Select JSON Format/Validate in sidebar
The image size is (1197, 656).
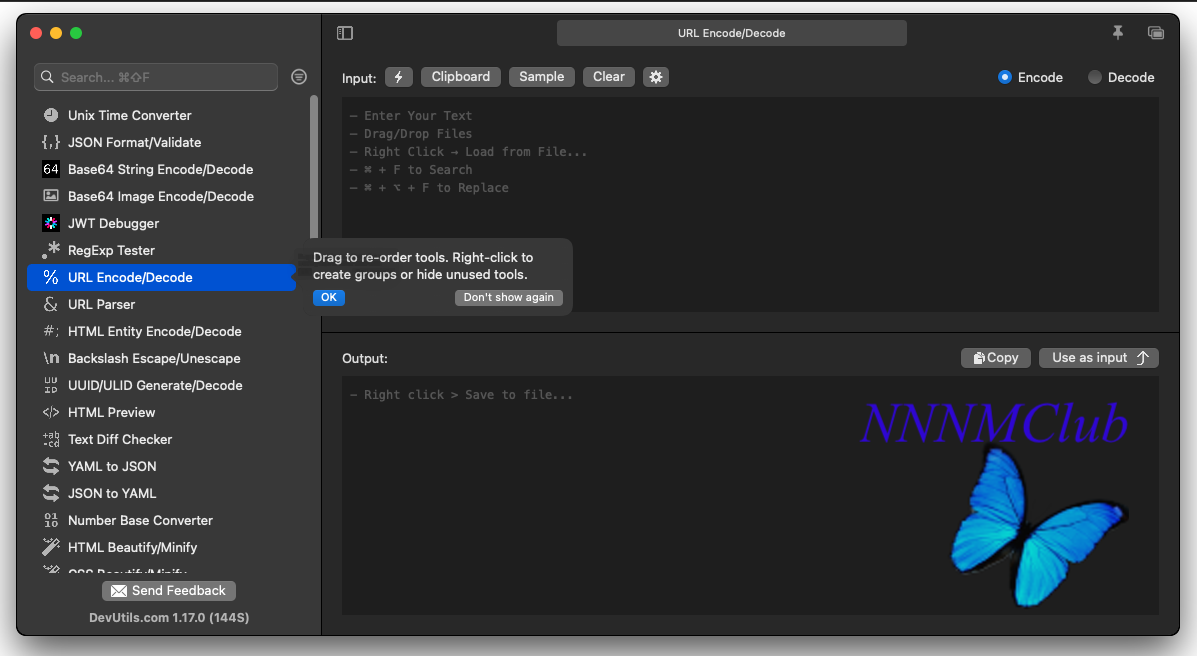click(134, 142)
